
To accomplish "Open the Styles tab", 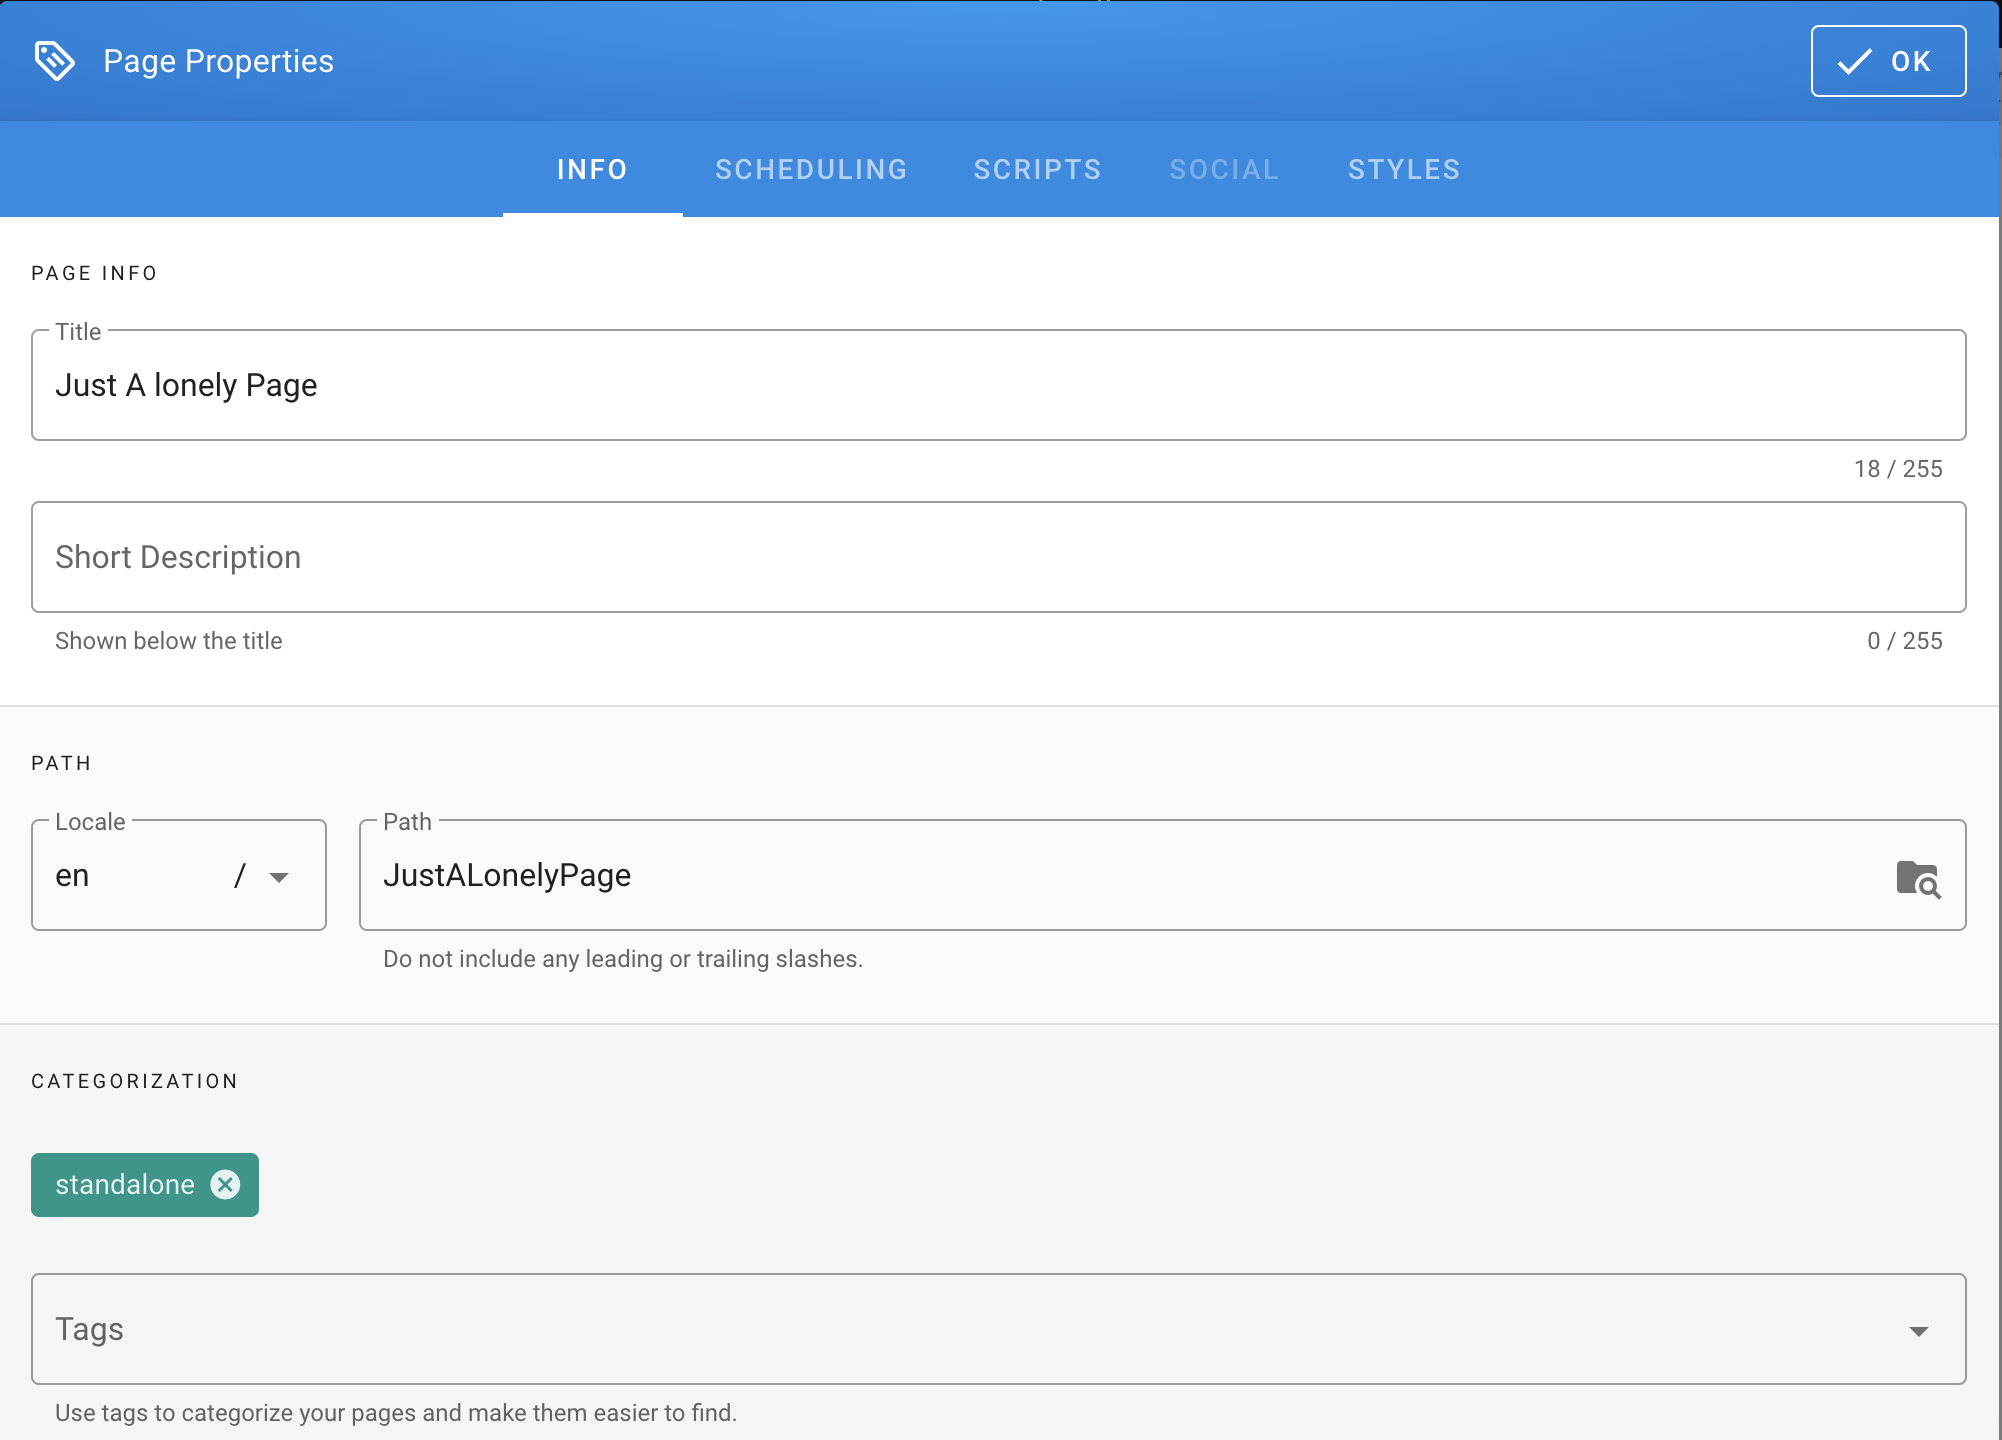I will point(1404,169).
